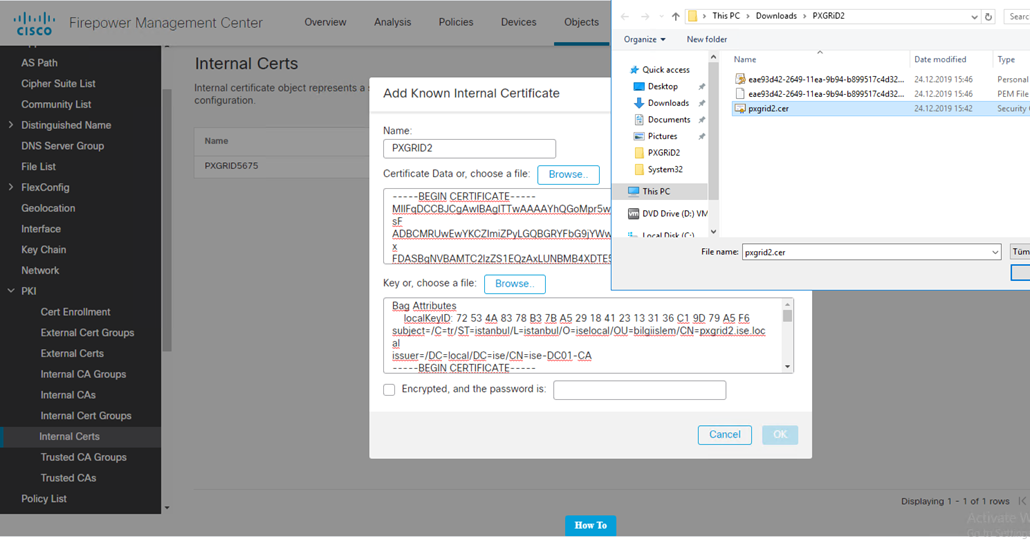Open Key Chain in sidebar
Image resolution: width=1030 pixels, height=541 pixels.
click(x=43, y=249)
